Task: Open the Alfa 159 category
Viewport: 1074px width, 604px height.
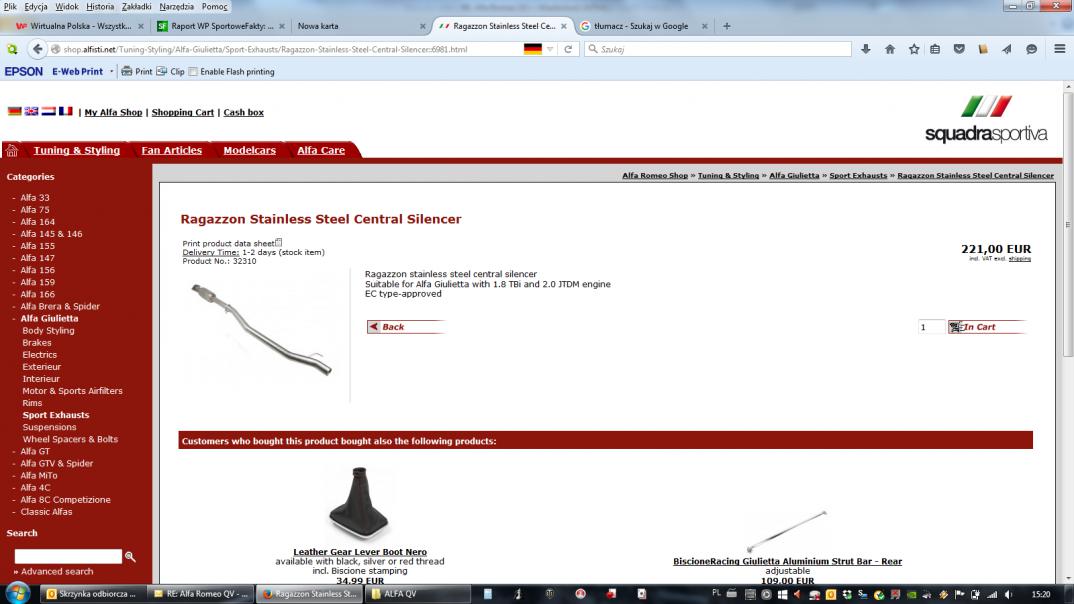Action: (x=38, y=282)
